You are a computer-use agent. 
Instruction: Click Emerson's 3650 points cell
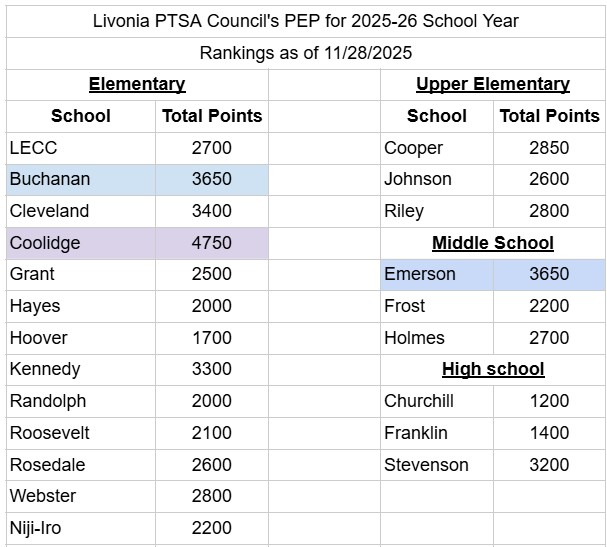pyautogui.click(x=549, y=274)
